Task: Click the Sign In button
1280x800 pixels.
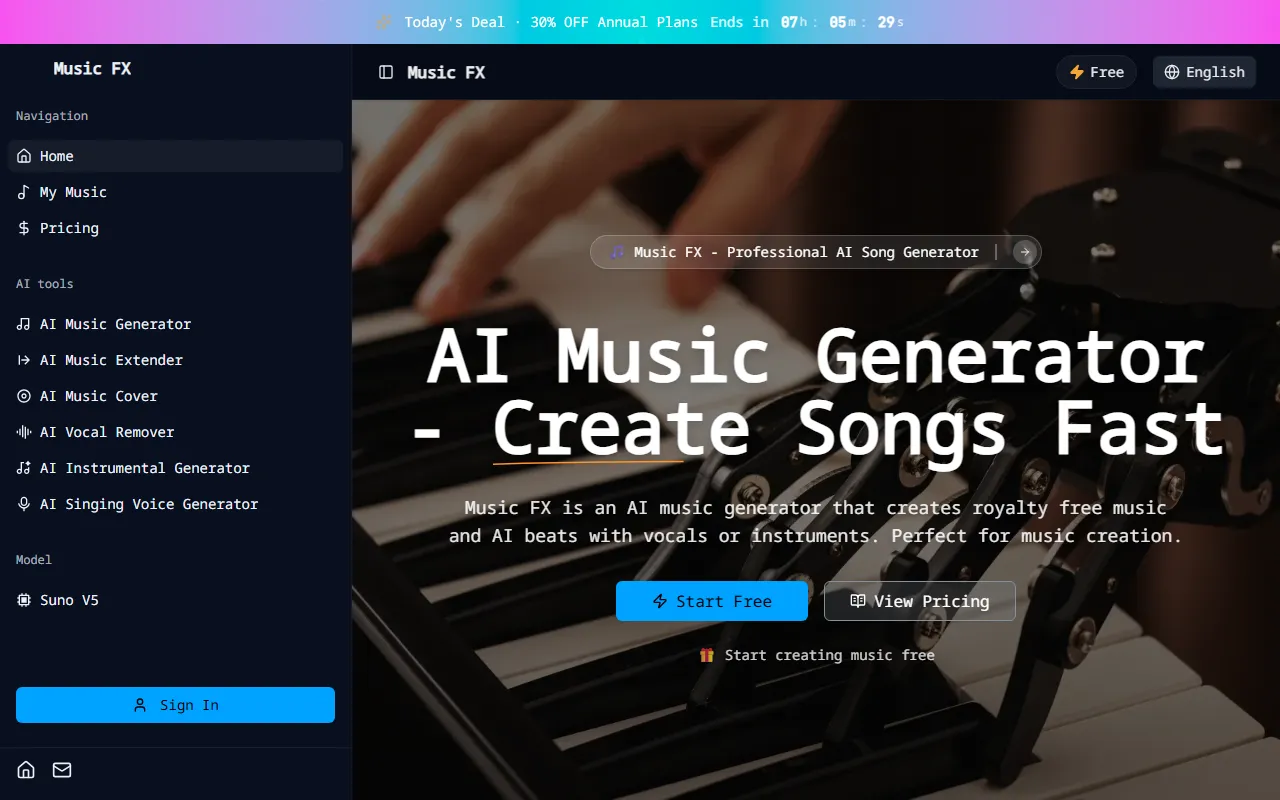Action: 175,705
